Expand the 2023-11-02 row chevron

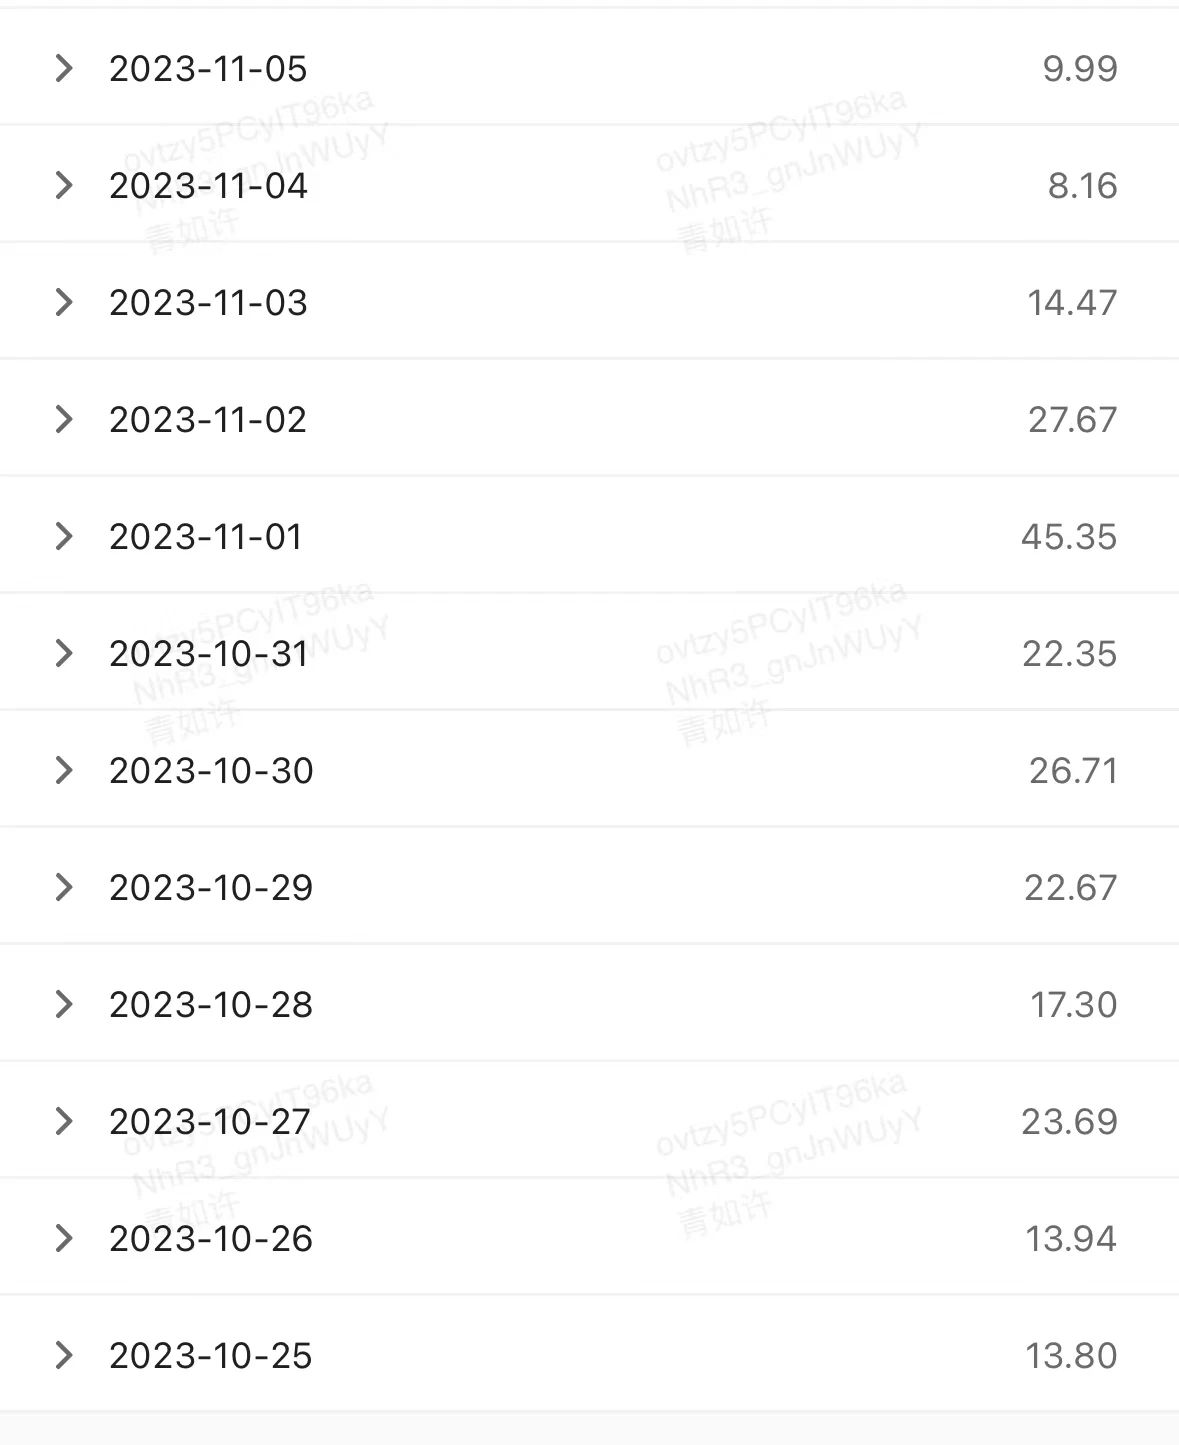(x=64, y=419)
